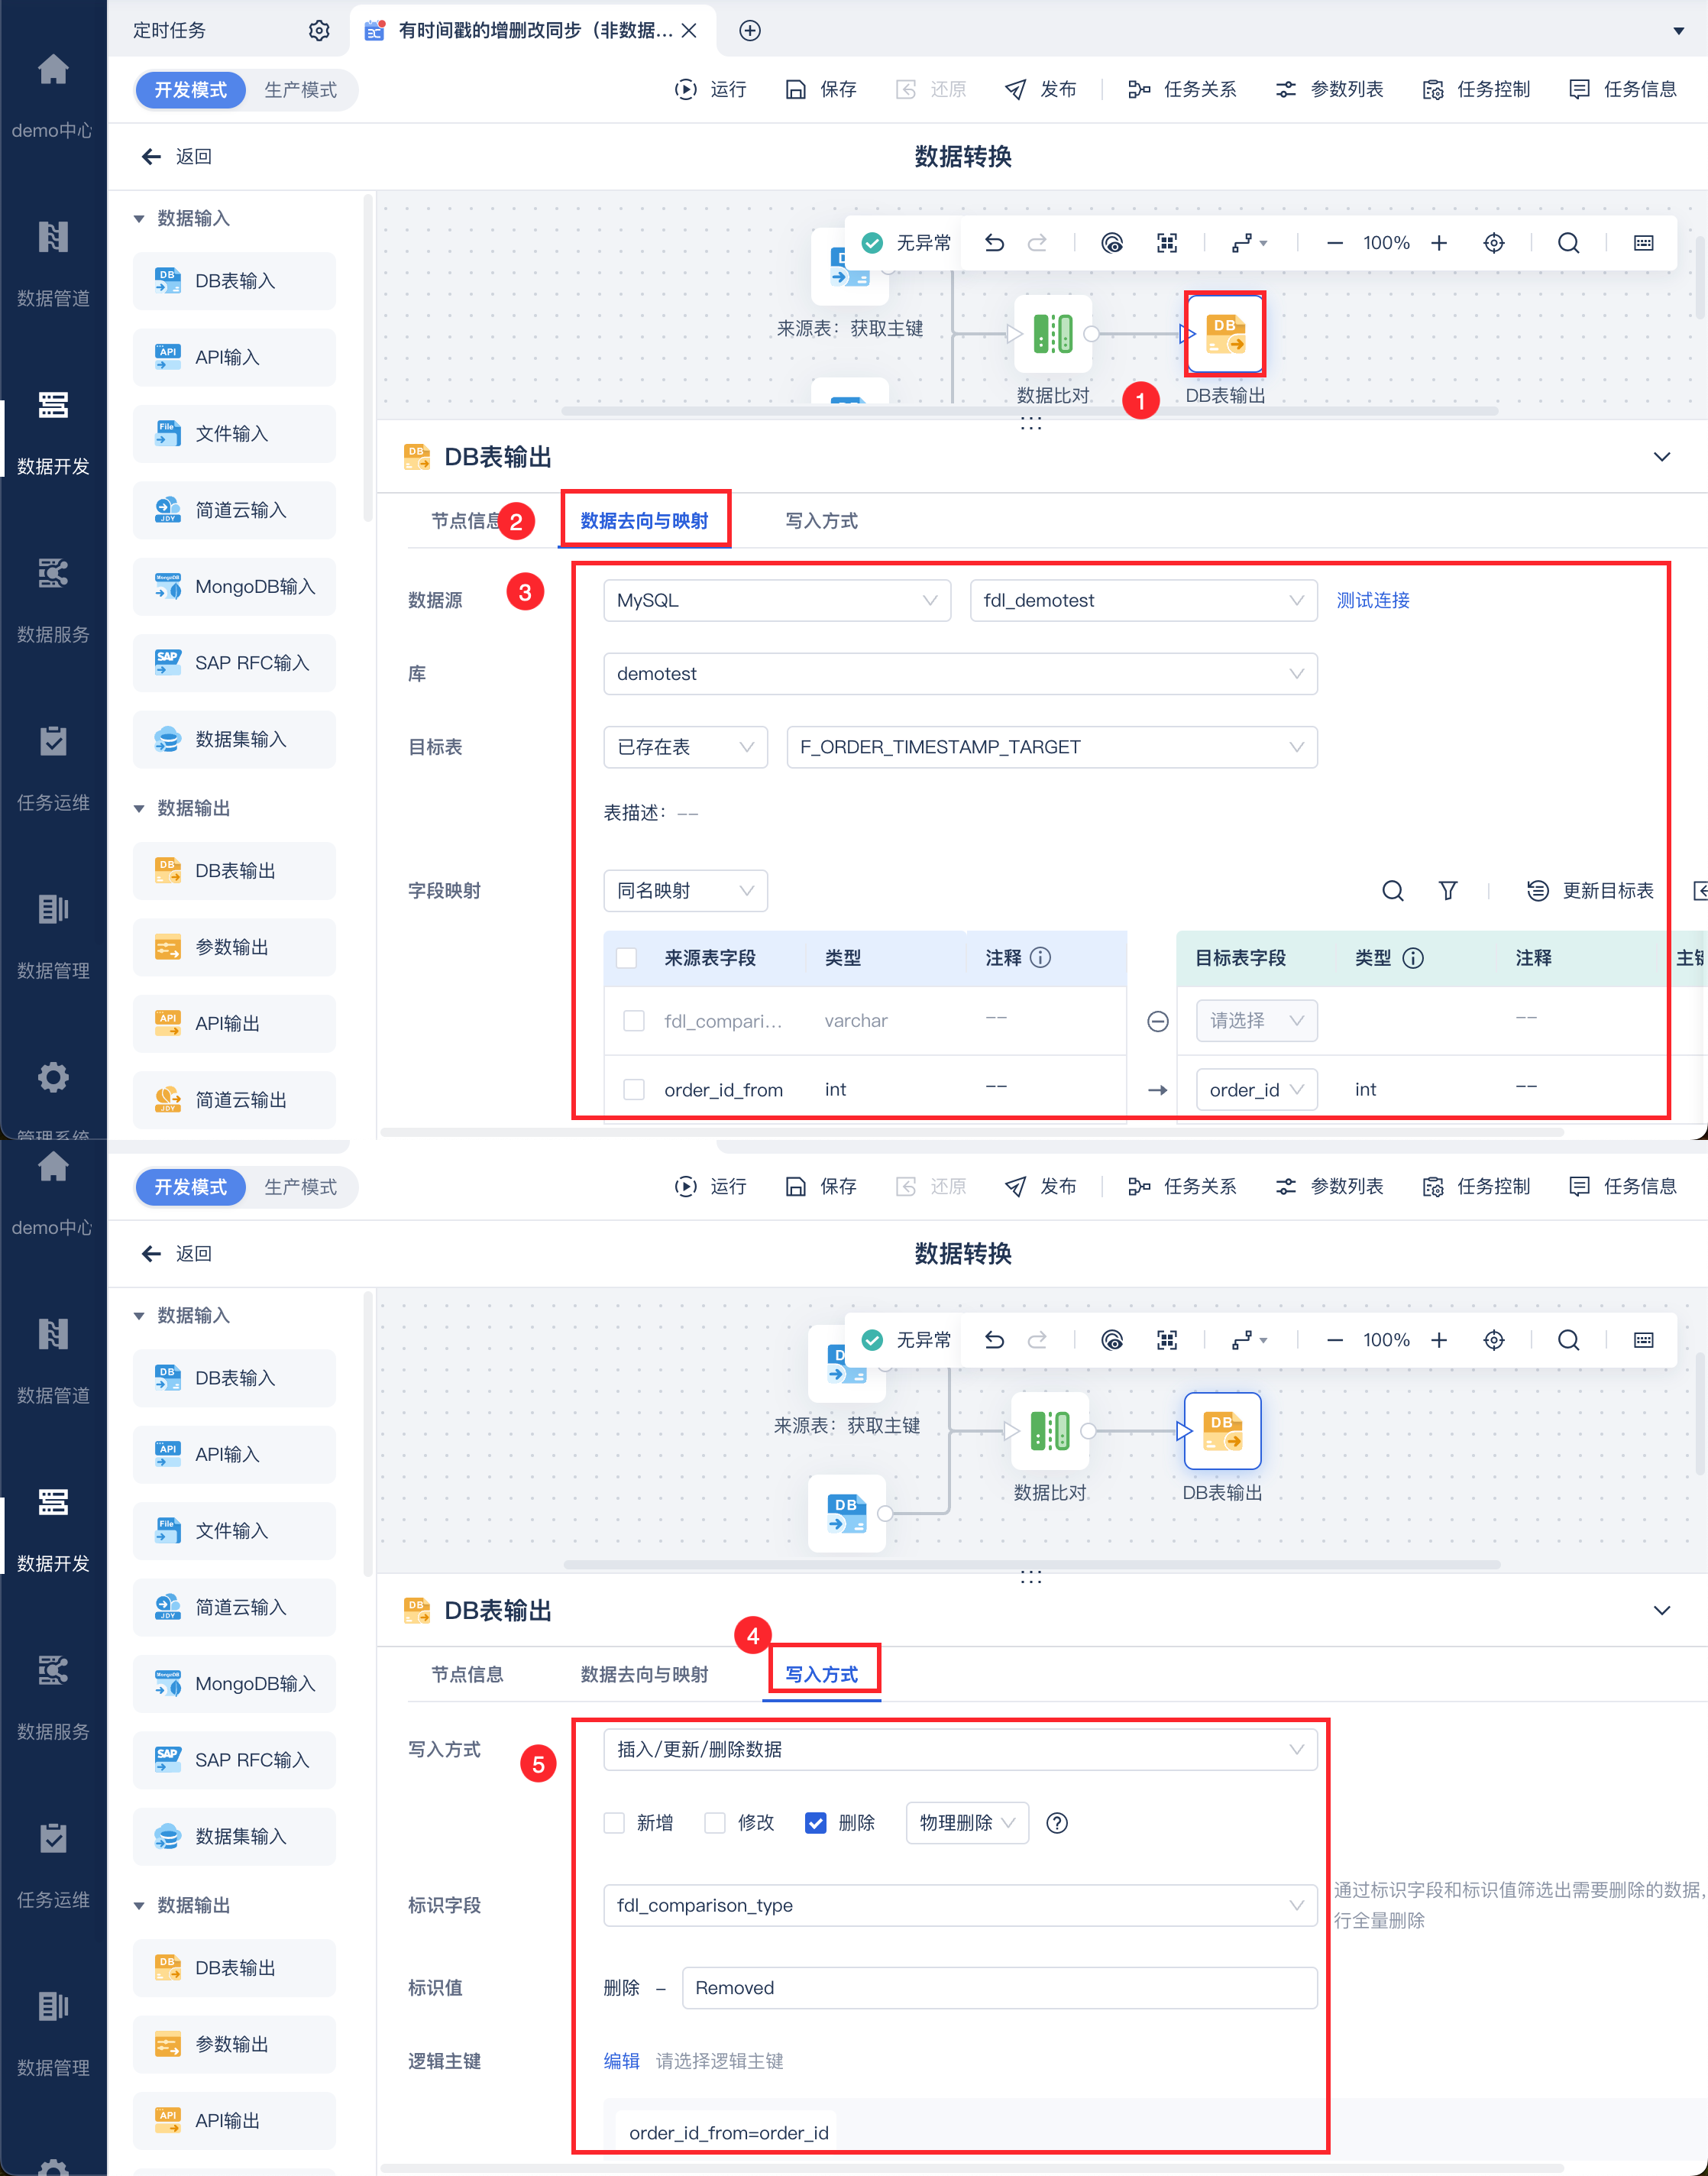Switch to 生产模式 in top mode switcher
1708x2176 pixels.
(x=300, y=90)
